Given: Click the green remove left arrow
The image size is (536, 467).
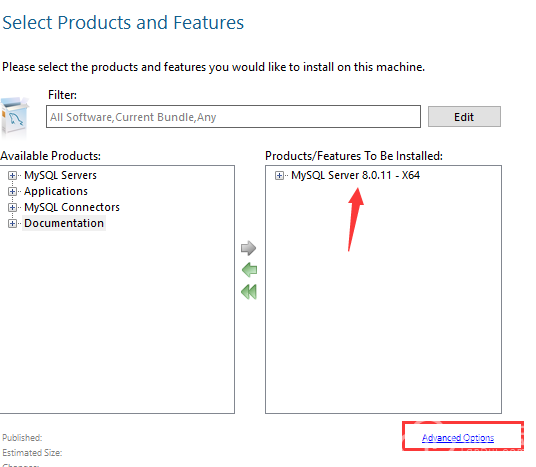Looking at the screenshot, I should [249, 270].
